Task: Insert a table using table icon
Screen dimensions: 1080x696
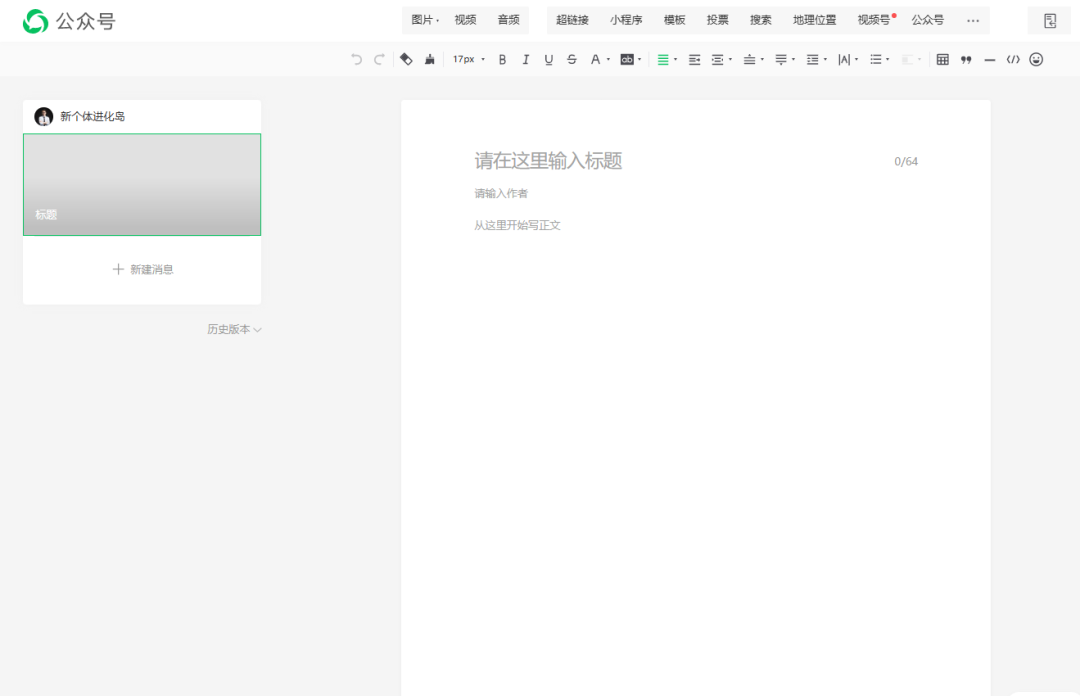Action: coord(942,60)
